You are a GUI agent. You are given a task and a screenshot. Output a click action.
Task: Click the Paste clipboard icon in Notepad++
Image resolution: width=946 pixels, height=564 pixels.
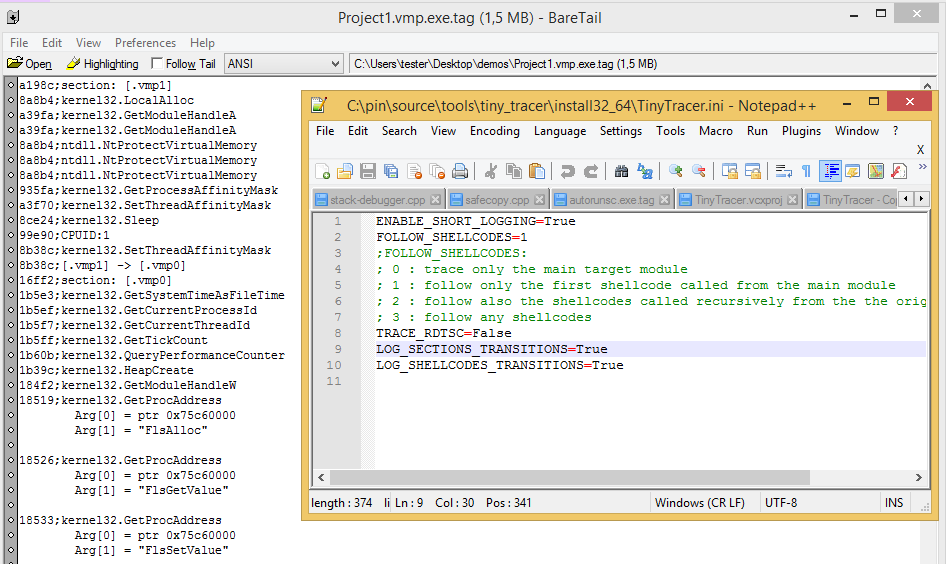click(x=536, y=171)
